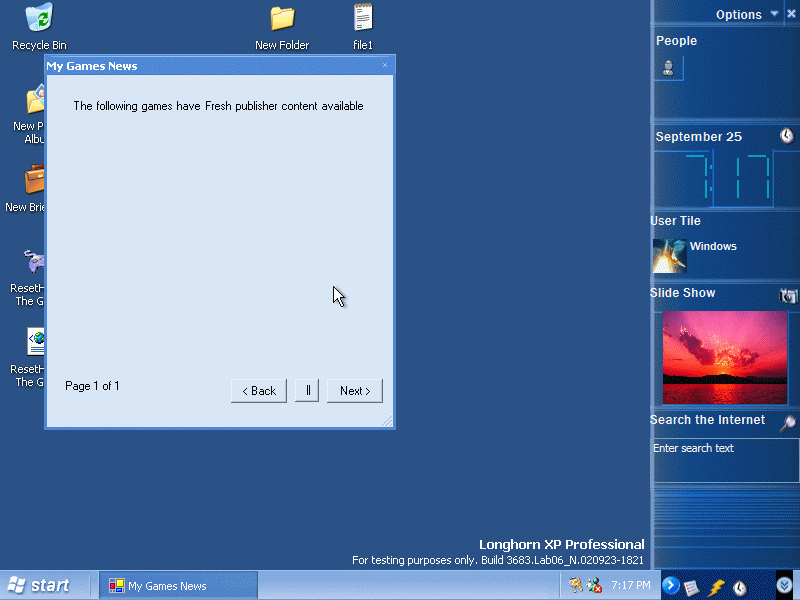800x600 pixels.
Task: Click the contact icon under People
Action: (x=668, y=68)
